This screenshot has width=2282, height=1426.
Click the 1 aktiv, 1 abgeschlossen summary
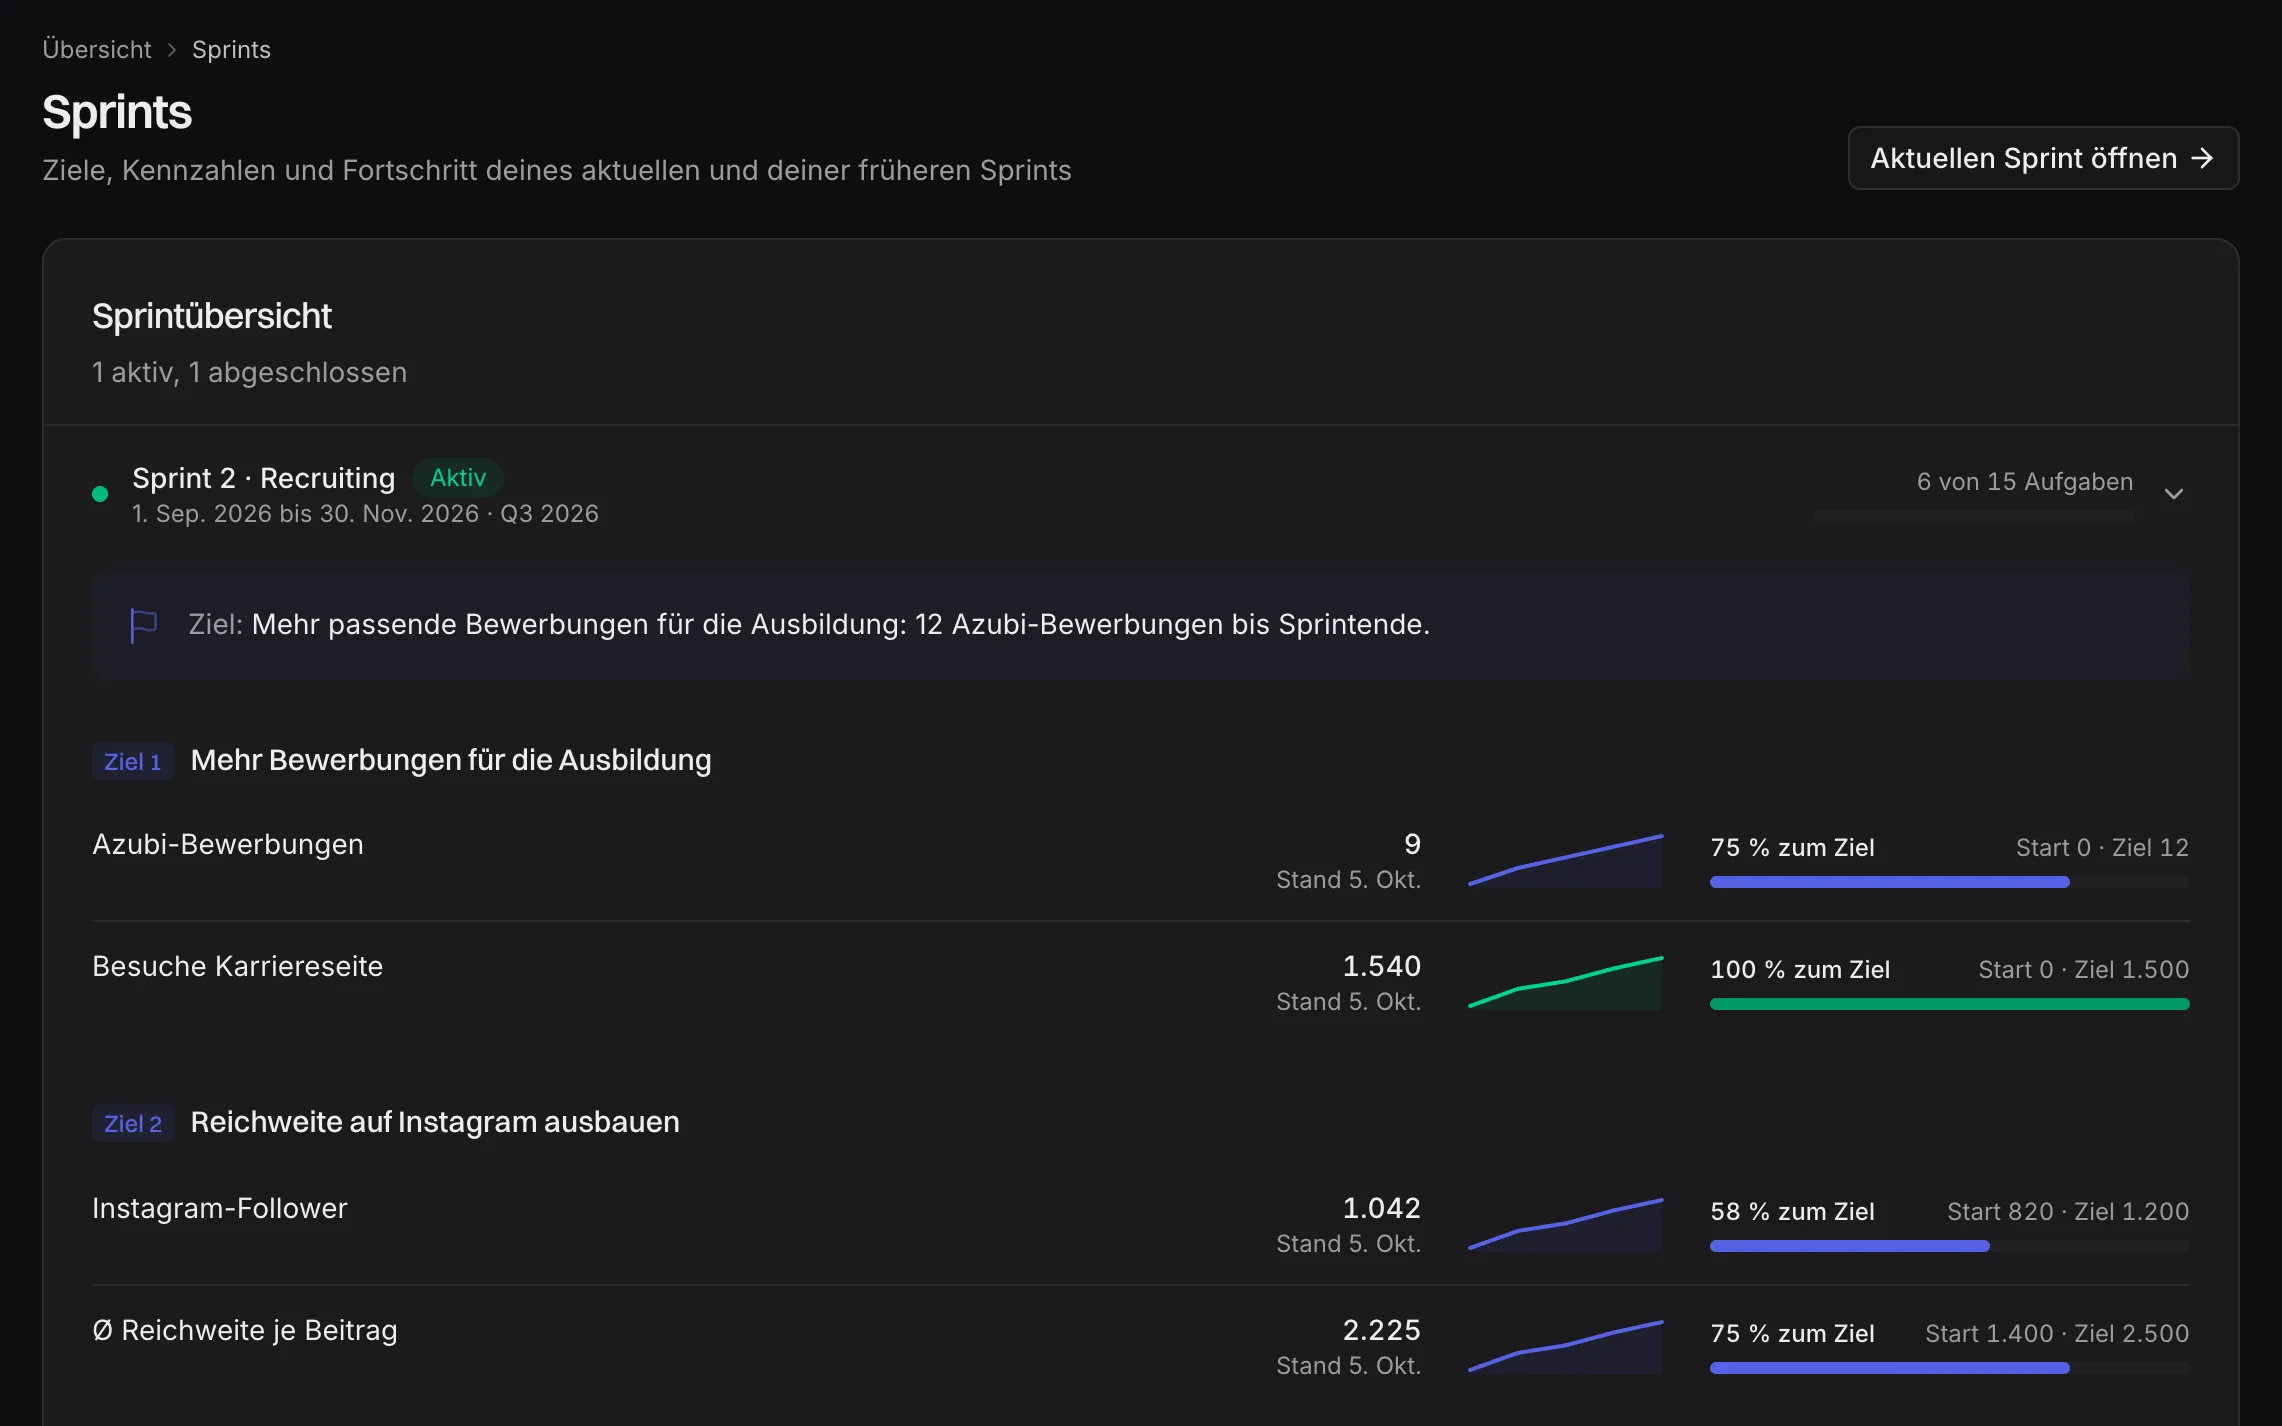coord(249,372)
